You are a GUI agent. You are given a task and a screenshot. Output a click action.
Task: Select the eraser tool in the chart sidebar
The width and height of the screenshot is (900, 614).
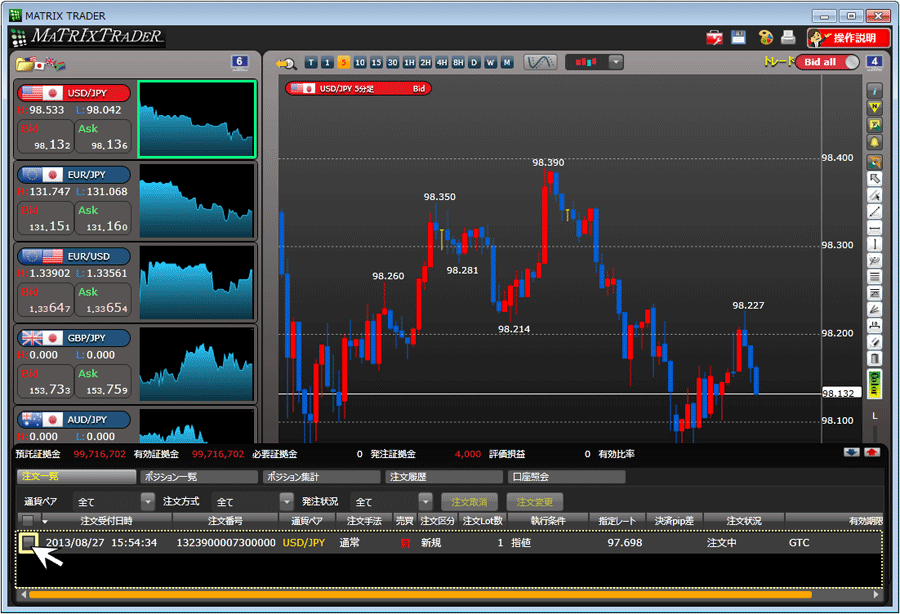pyautogui.click(x=874, y=343)
